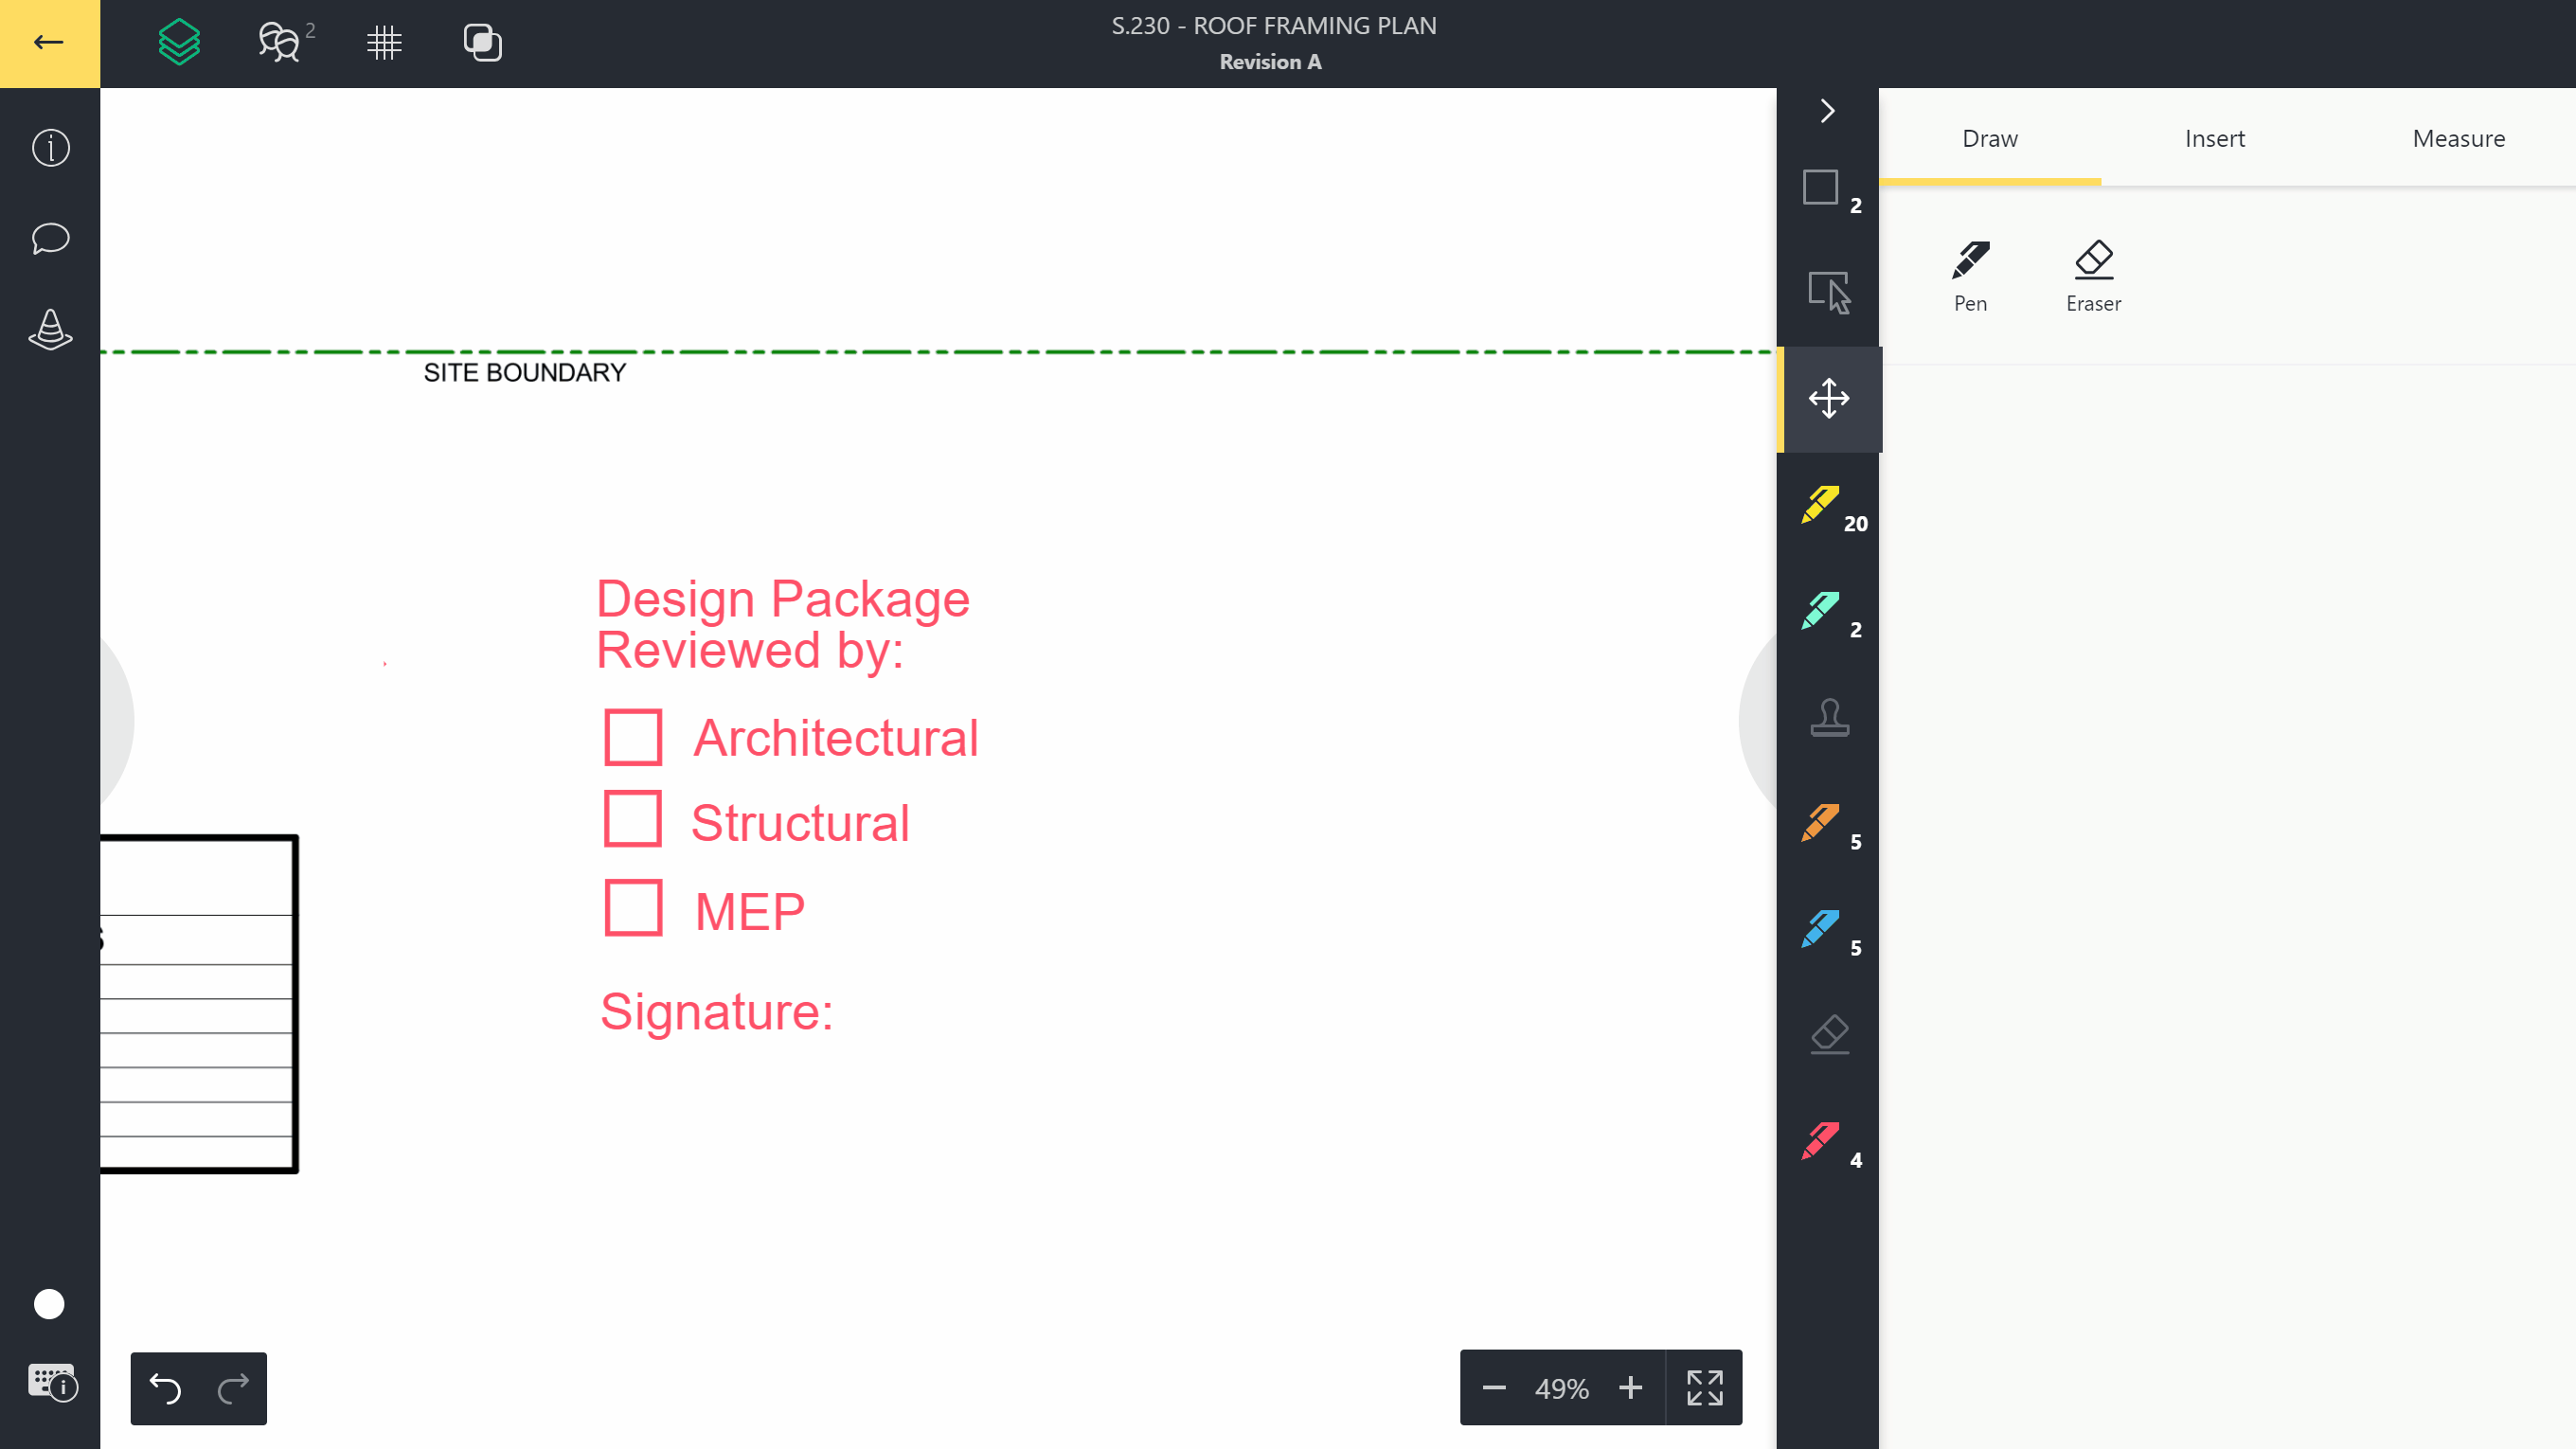Click the undo button
This screenshot has height=1449, width=2576.
coord(165,1388)
